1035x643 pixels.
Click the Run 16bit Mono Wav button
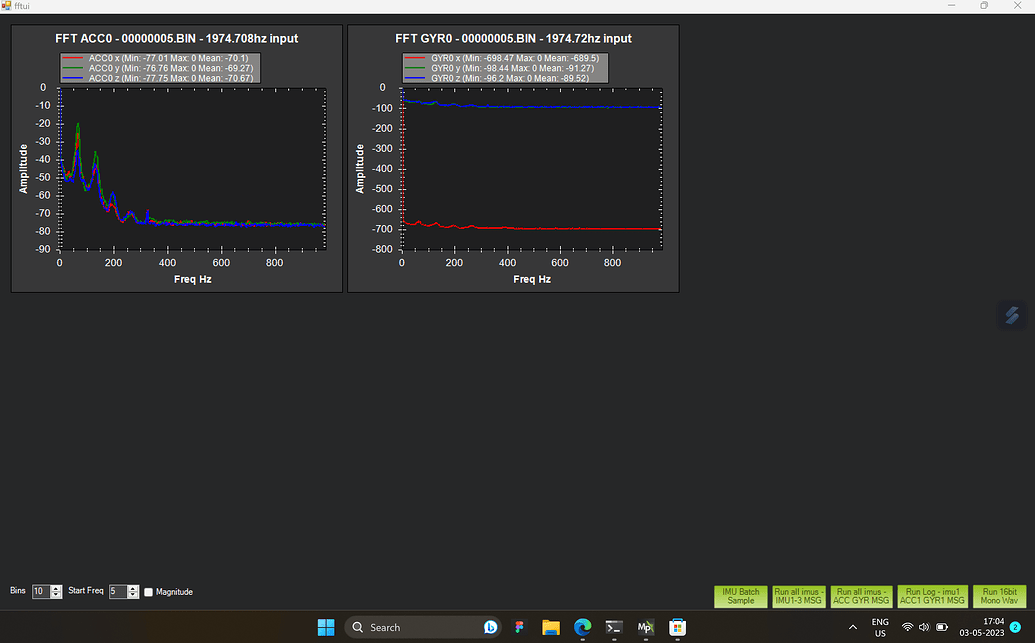tap(999, 596)
